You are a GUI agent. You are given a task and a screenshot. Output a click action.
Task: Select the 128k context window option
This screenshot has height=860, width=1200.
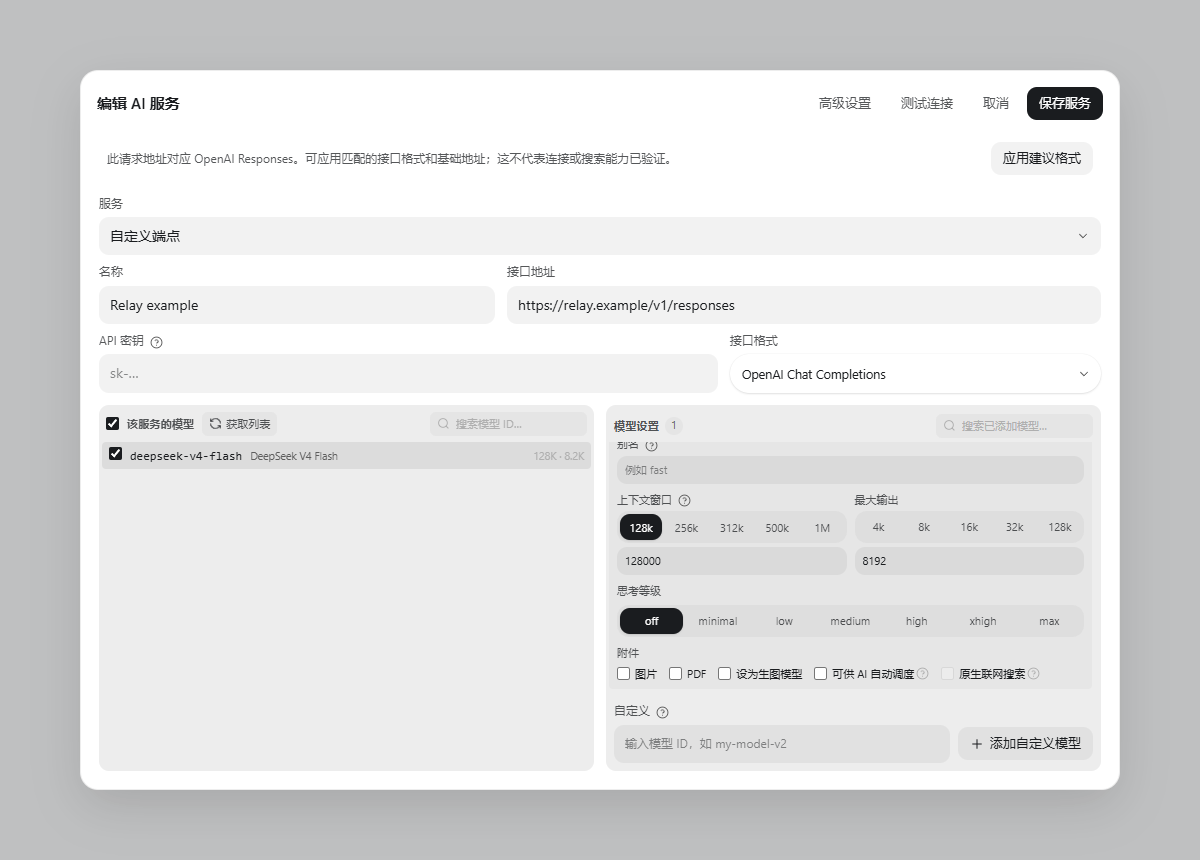click(x=641, y=527)
